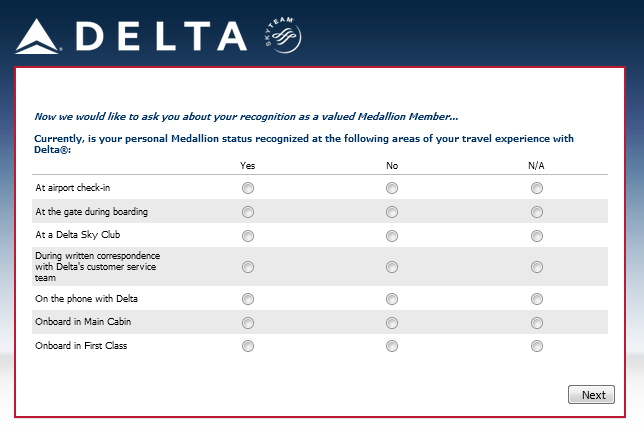Mark Yes for Onboard in First Class
The width and height of the screenshot is (644, 432).
pyautogui.click(x=248, y=346)
